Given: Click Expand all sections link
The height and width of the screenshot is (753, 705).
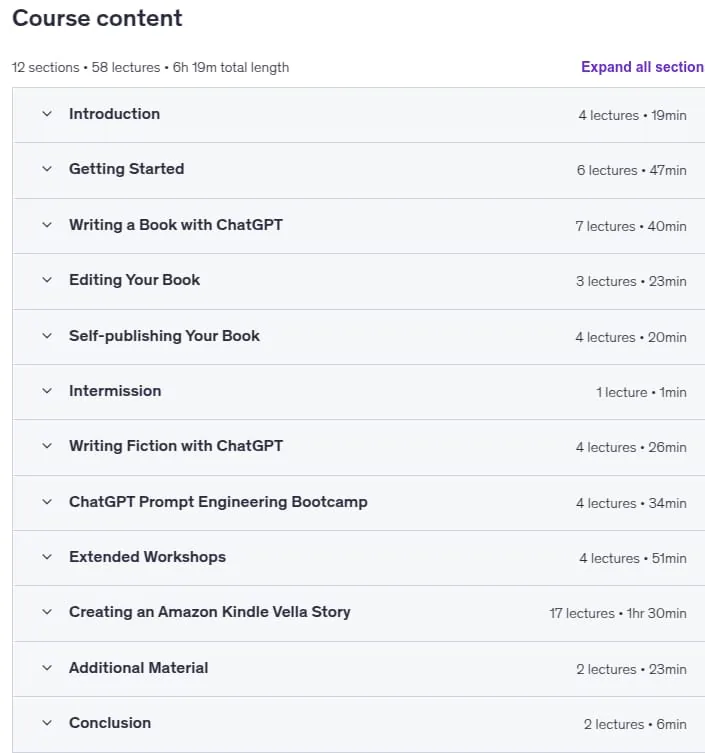Looking at the screenshot, I should (643, 67).
